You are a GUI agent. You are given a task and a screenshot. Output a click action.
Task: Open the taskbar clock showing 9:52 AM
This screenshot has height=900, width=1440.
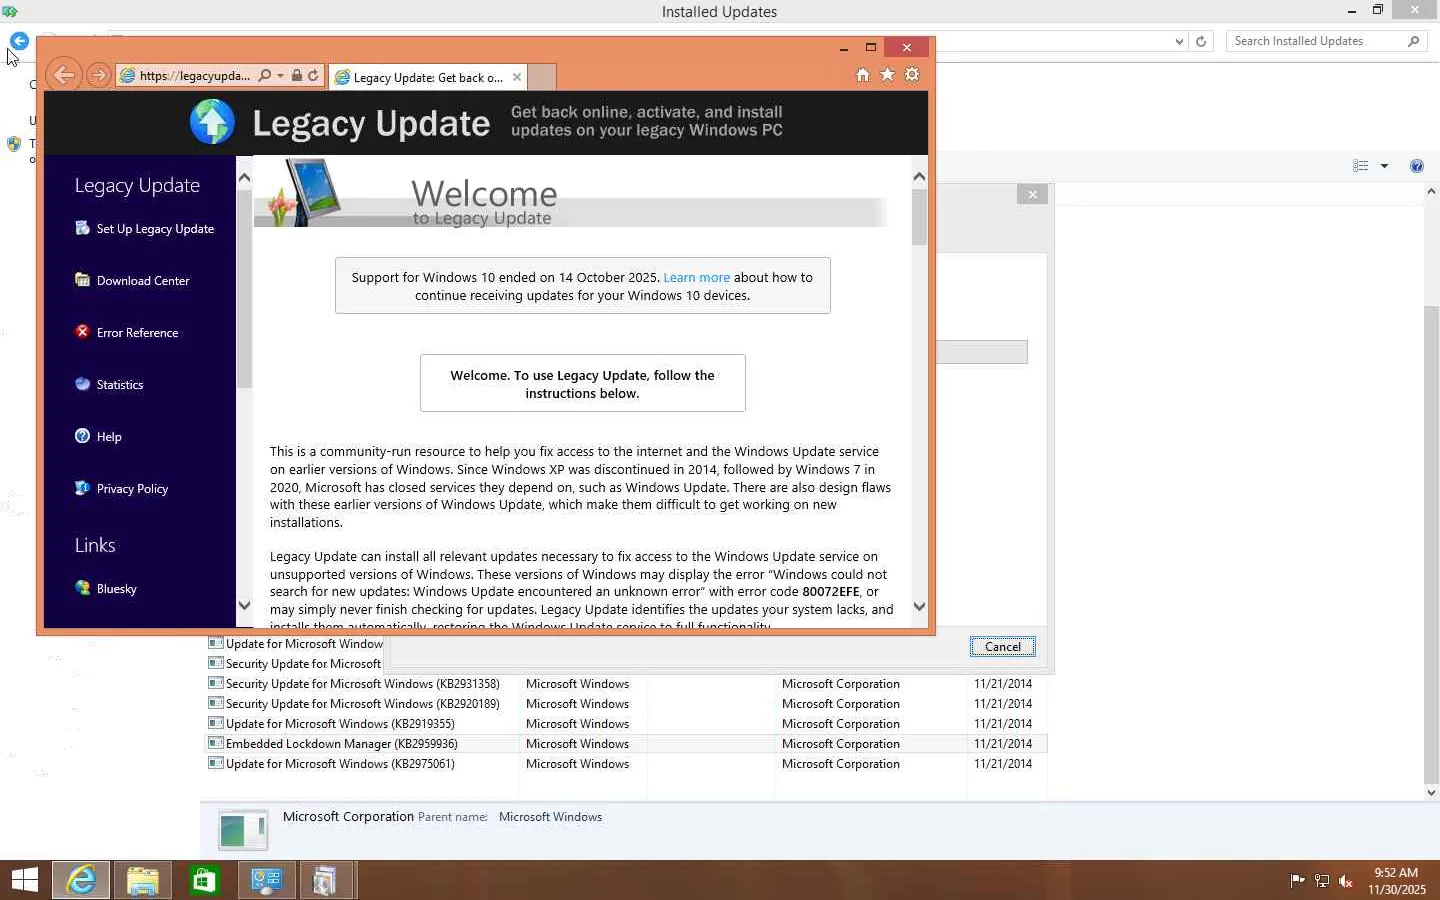(1396, 881)
